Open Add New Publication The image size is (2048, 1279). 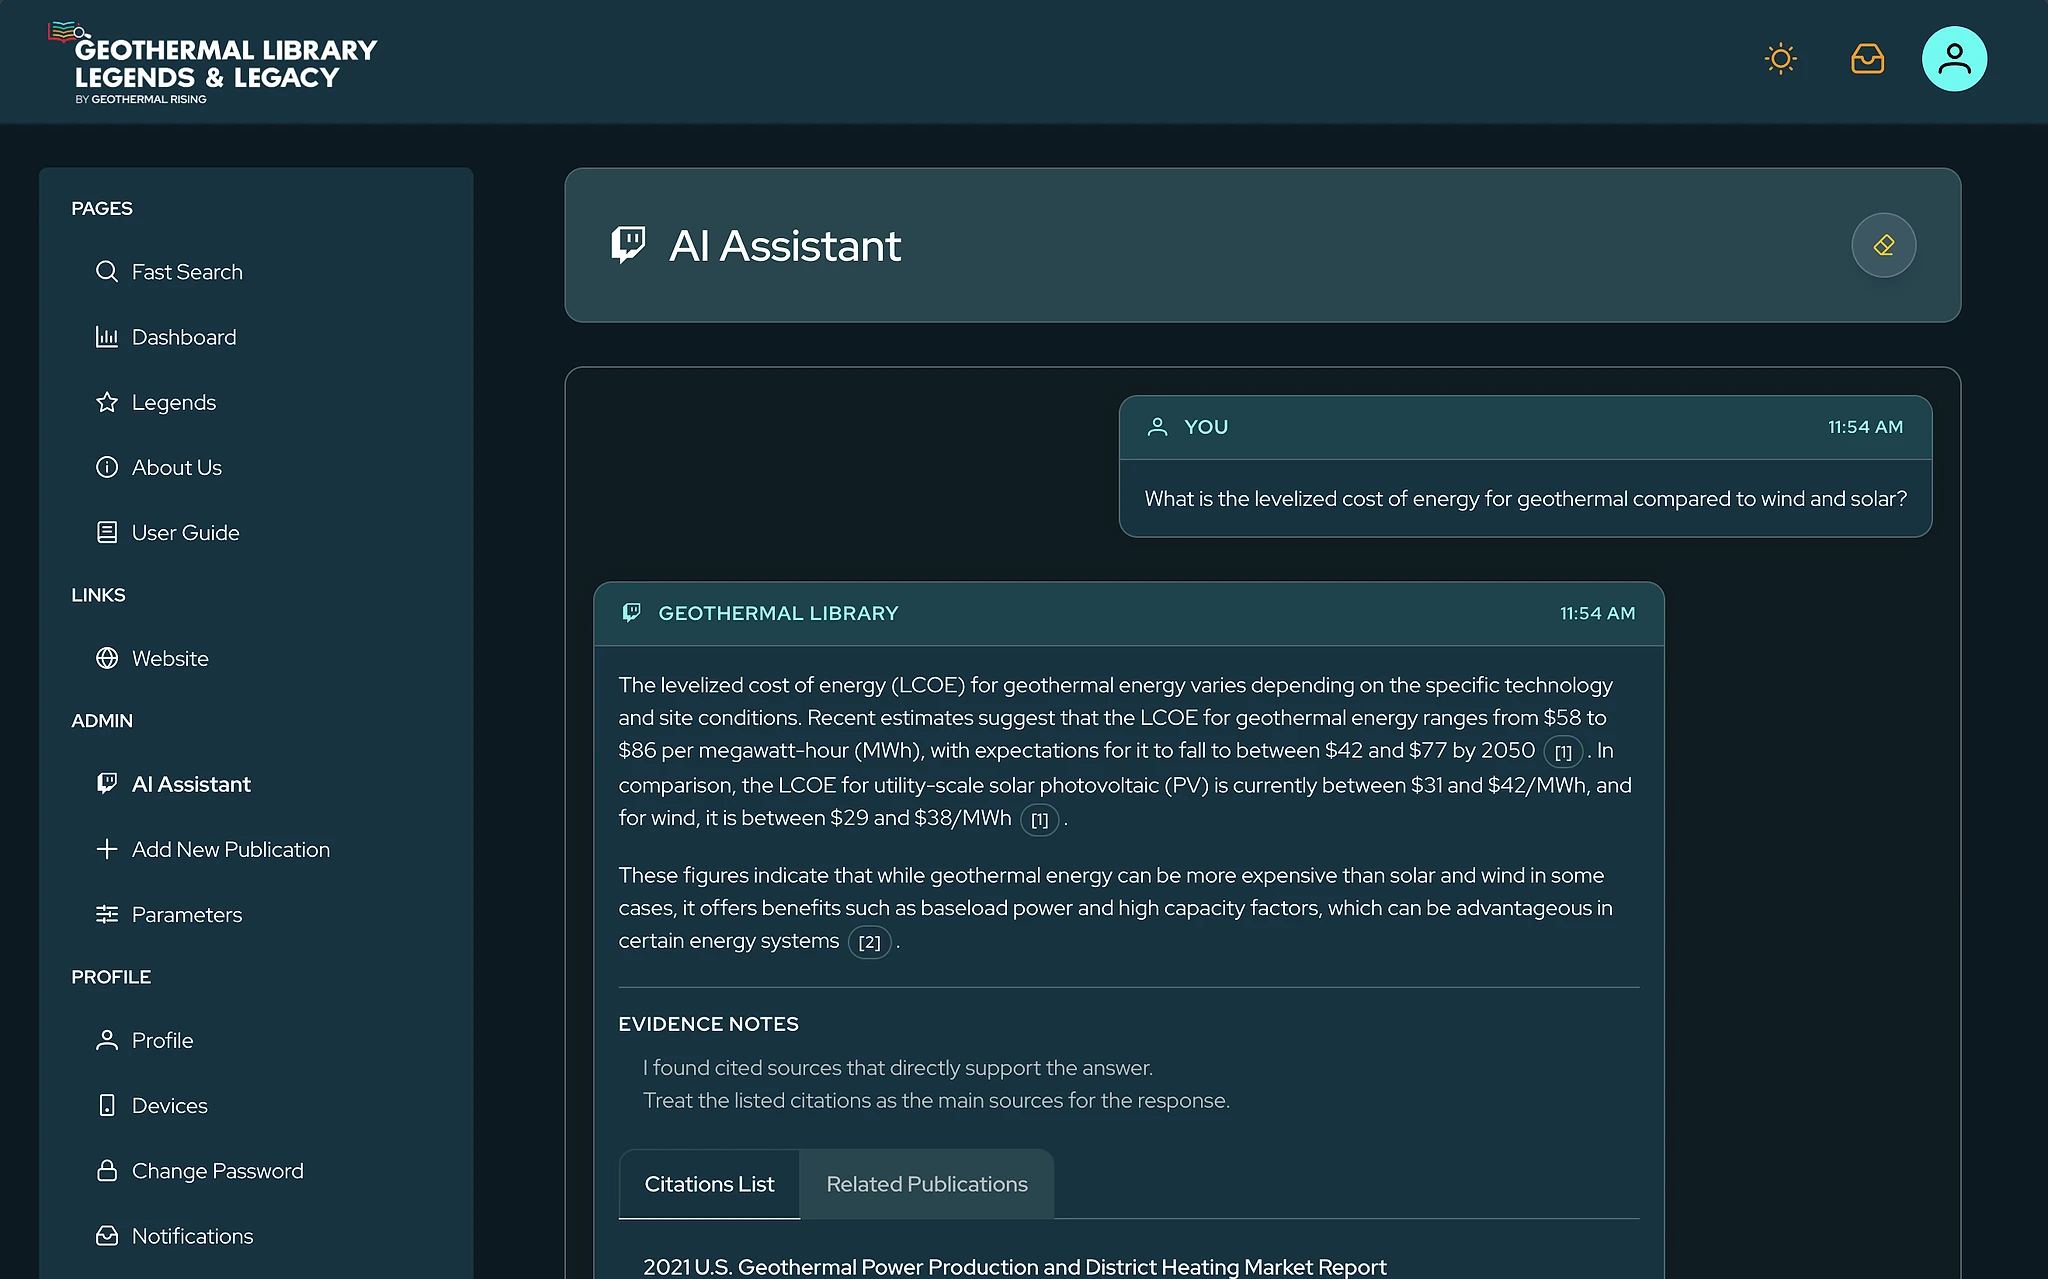pyautogui.click(x=231, y=849)
